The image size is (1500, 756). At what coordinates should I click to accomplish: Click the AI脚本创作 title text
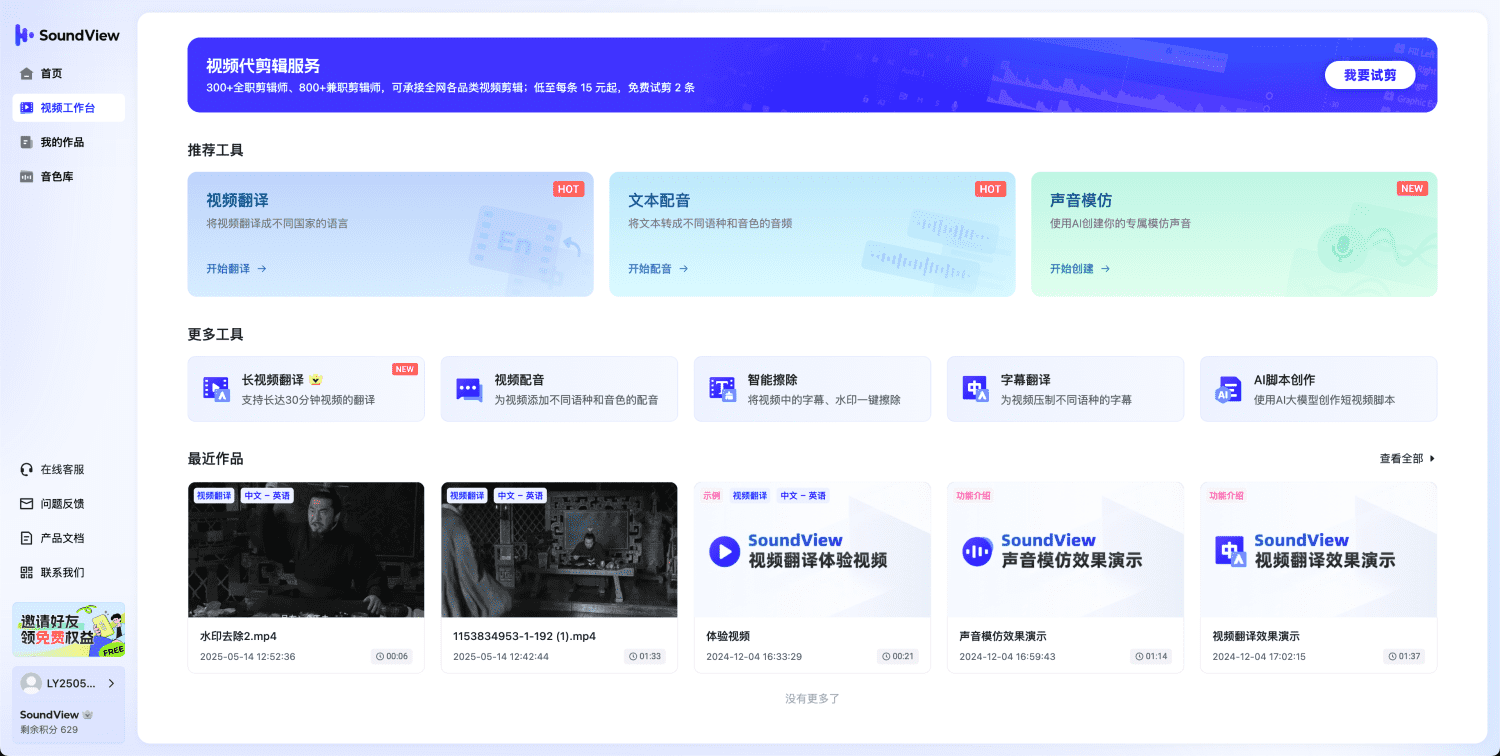point(1284,380)
